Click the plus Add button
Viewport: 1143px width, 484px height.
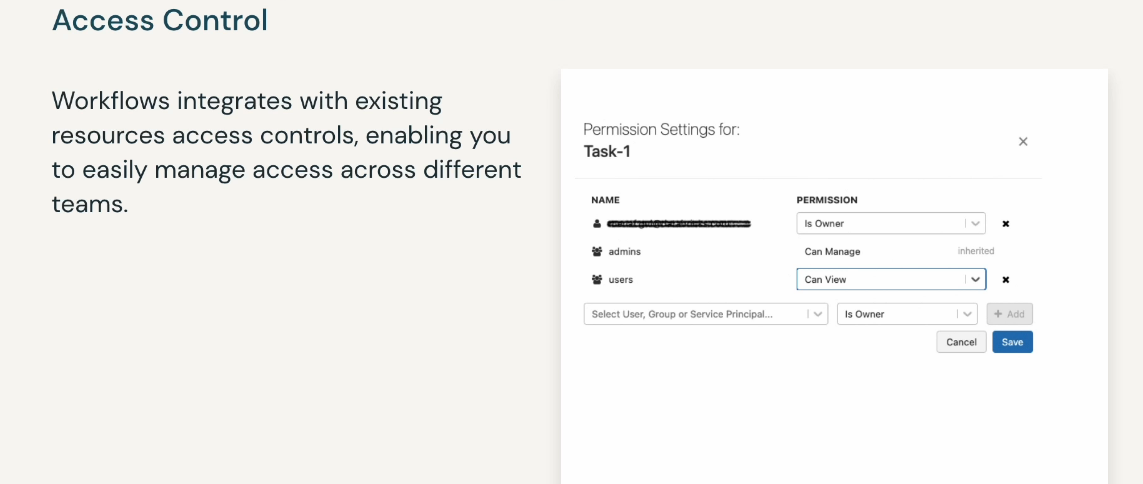[x=1010, y=314]
